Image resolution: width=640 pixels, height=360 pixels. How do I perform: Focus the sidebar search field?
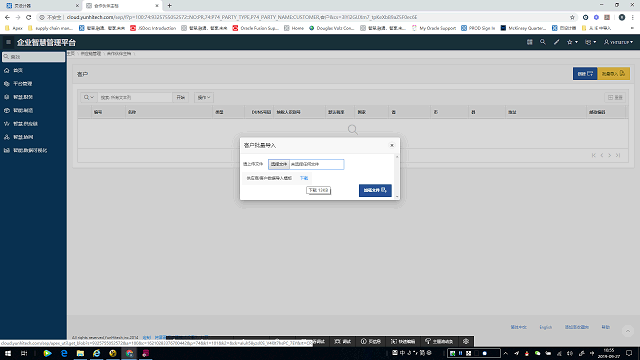point(33,57)
